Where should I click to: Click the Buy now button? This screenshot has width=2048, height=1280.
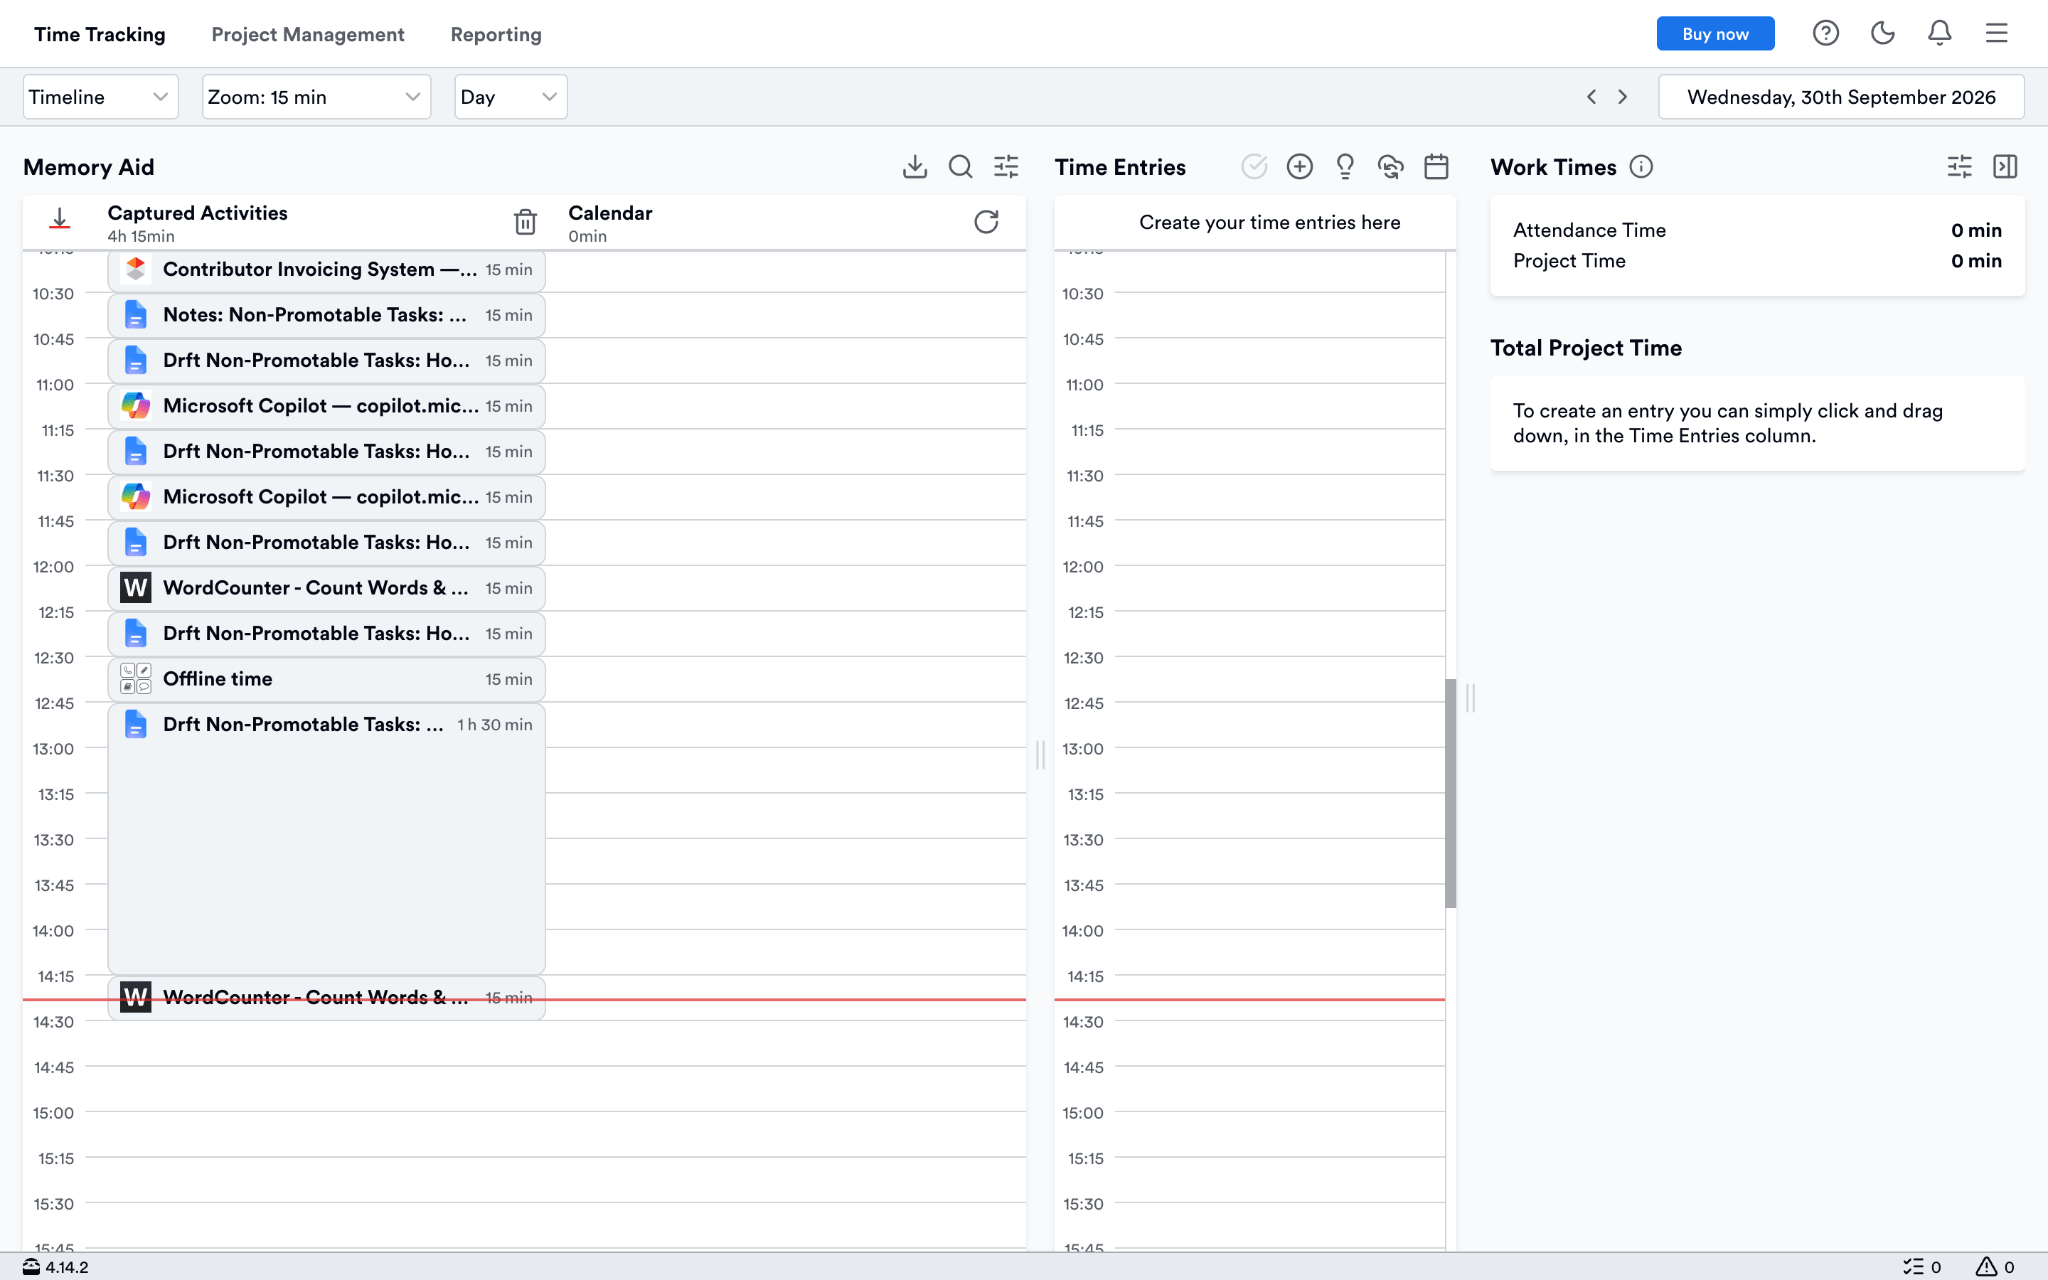[1715, 33]
